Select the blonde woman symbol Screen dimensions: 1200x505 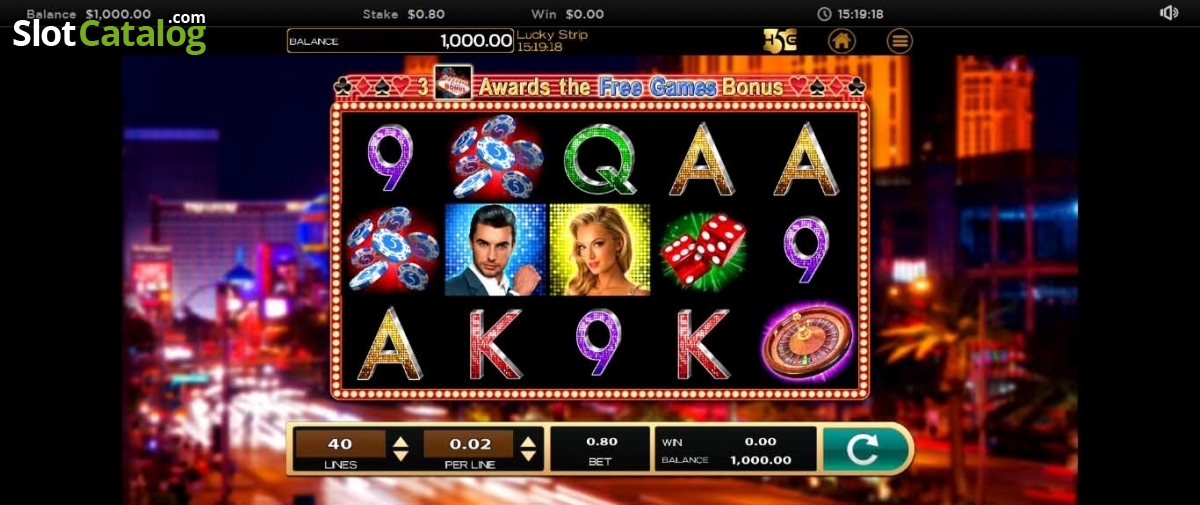point(599,250)
